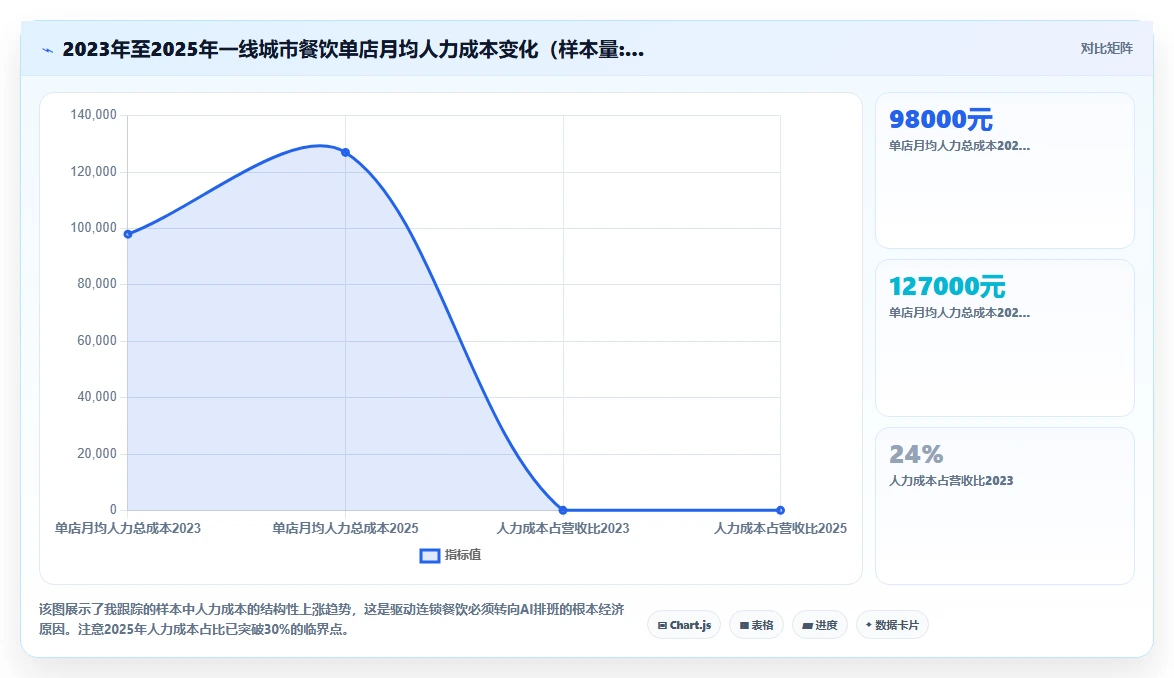Click the 单店月均人力总成本2025 x-axis label
This screenshot has height=678, width=1174.
345,528
